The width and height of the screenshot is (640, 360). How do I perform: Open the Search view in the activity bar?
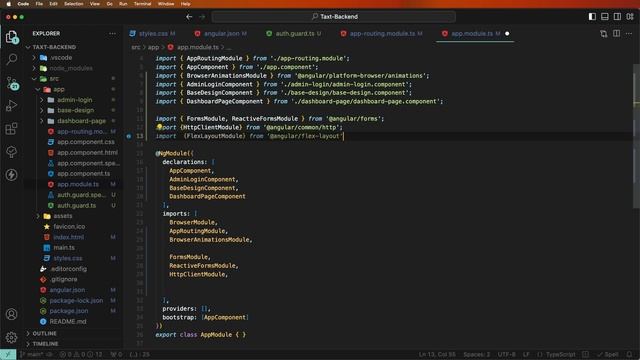(11, 60)
